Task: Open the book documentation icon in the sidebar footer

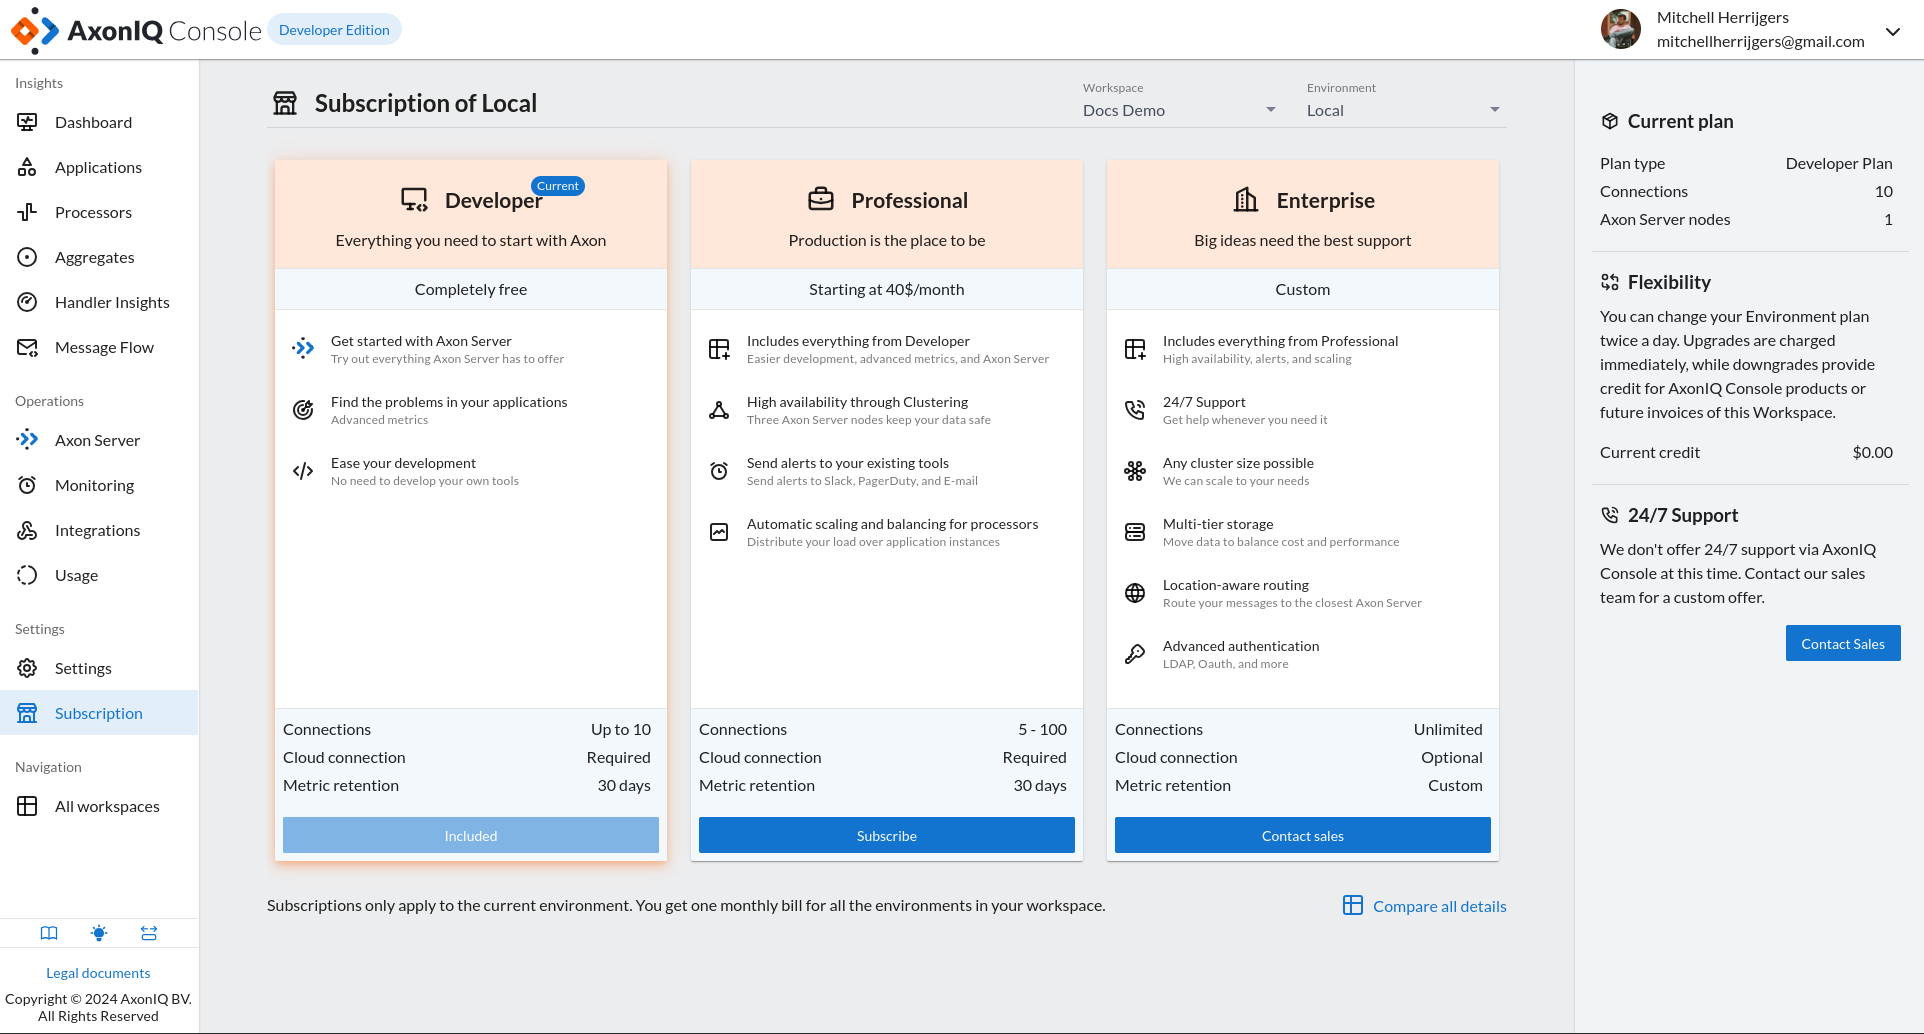Action: click(x=49, y=933)
